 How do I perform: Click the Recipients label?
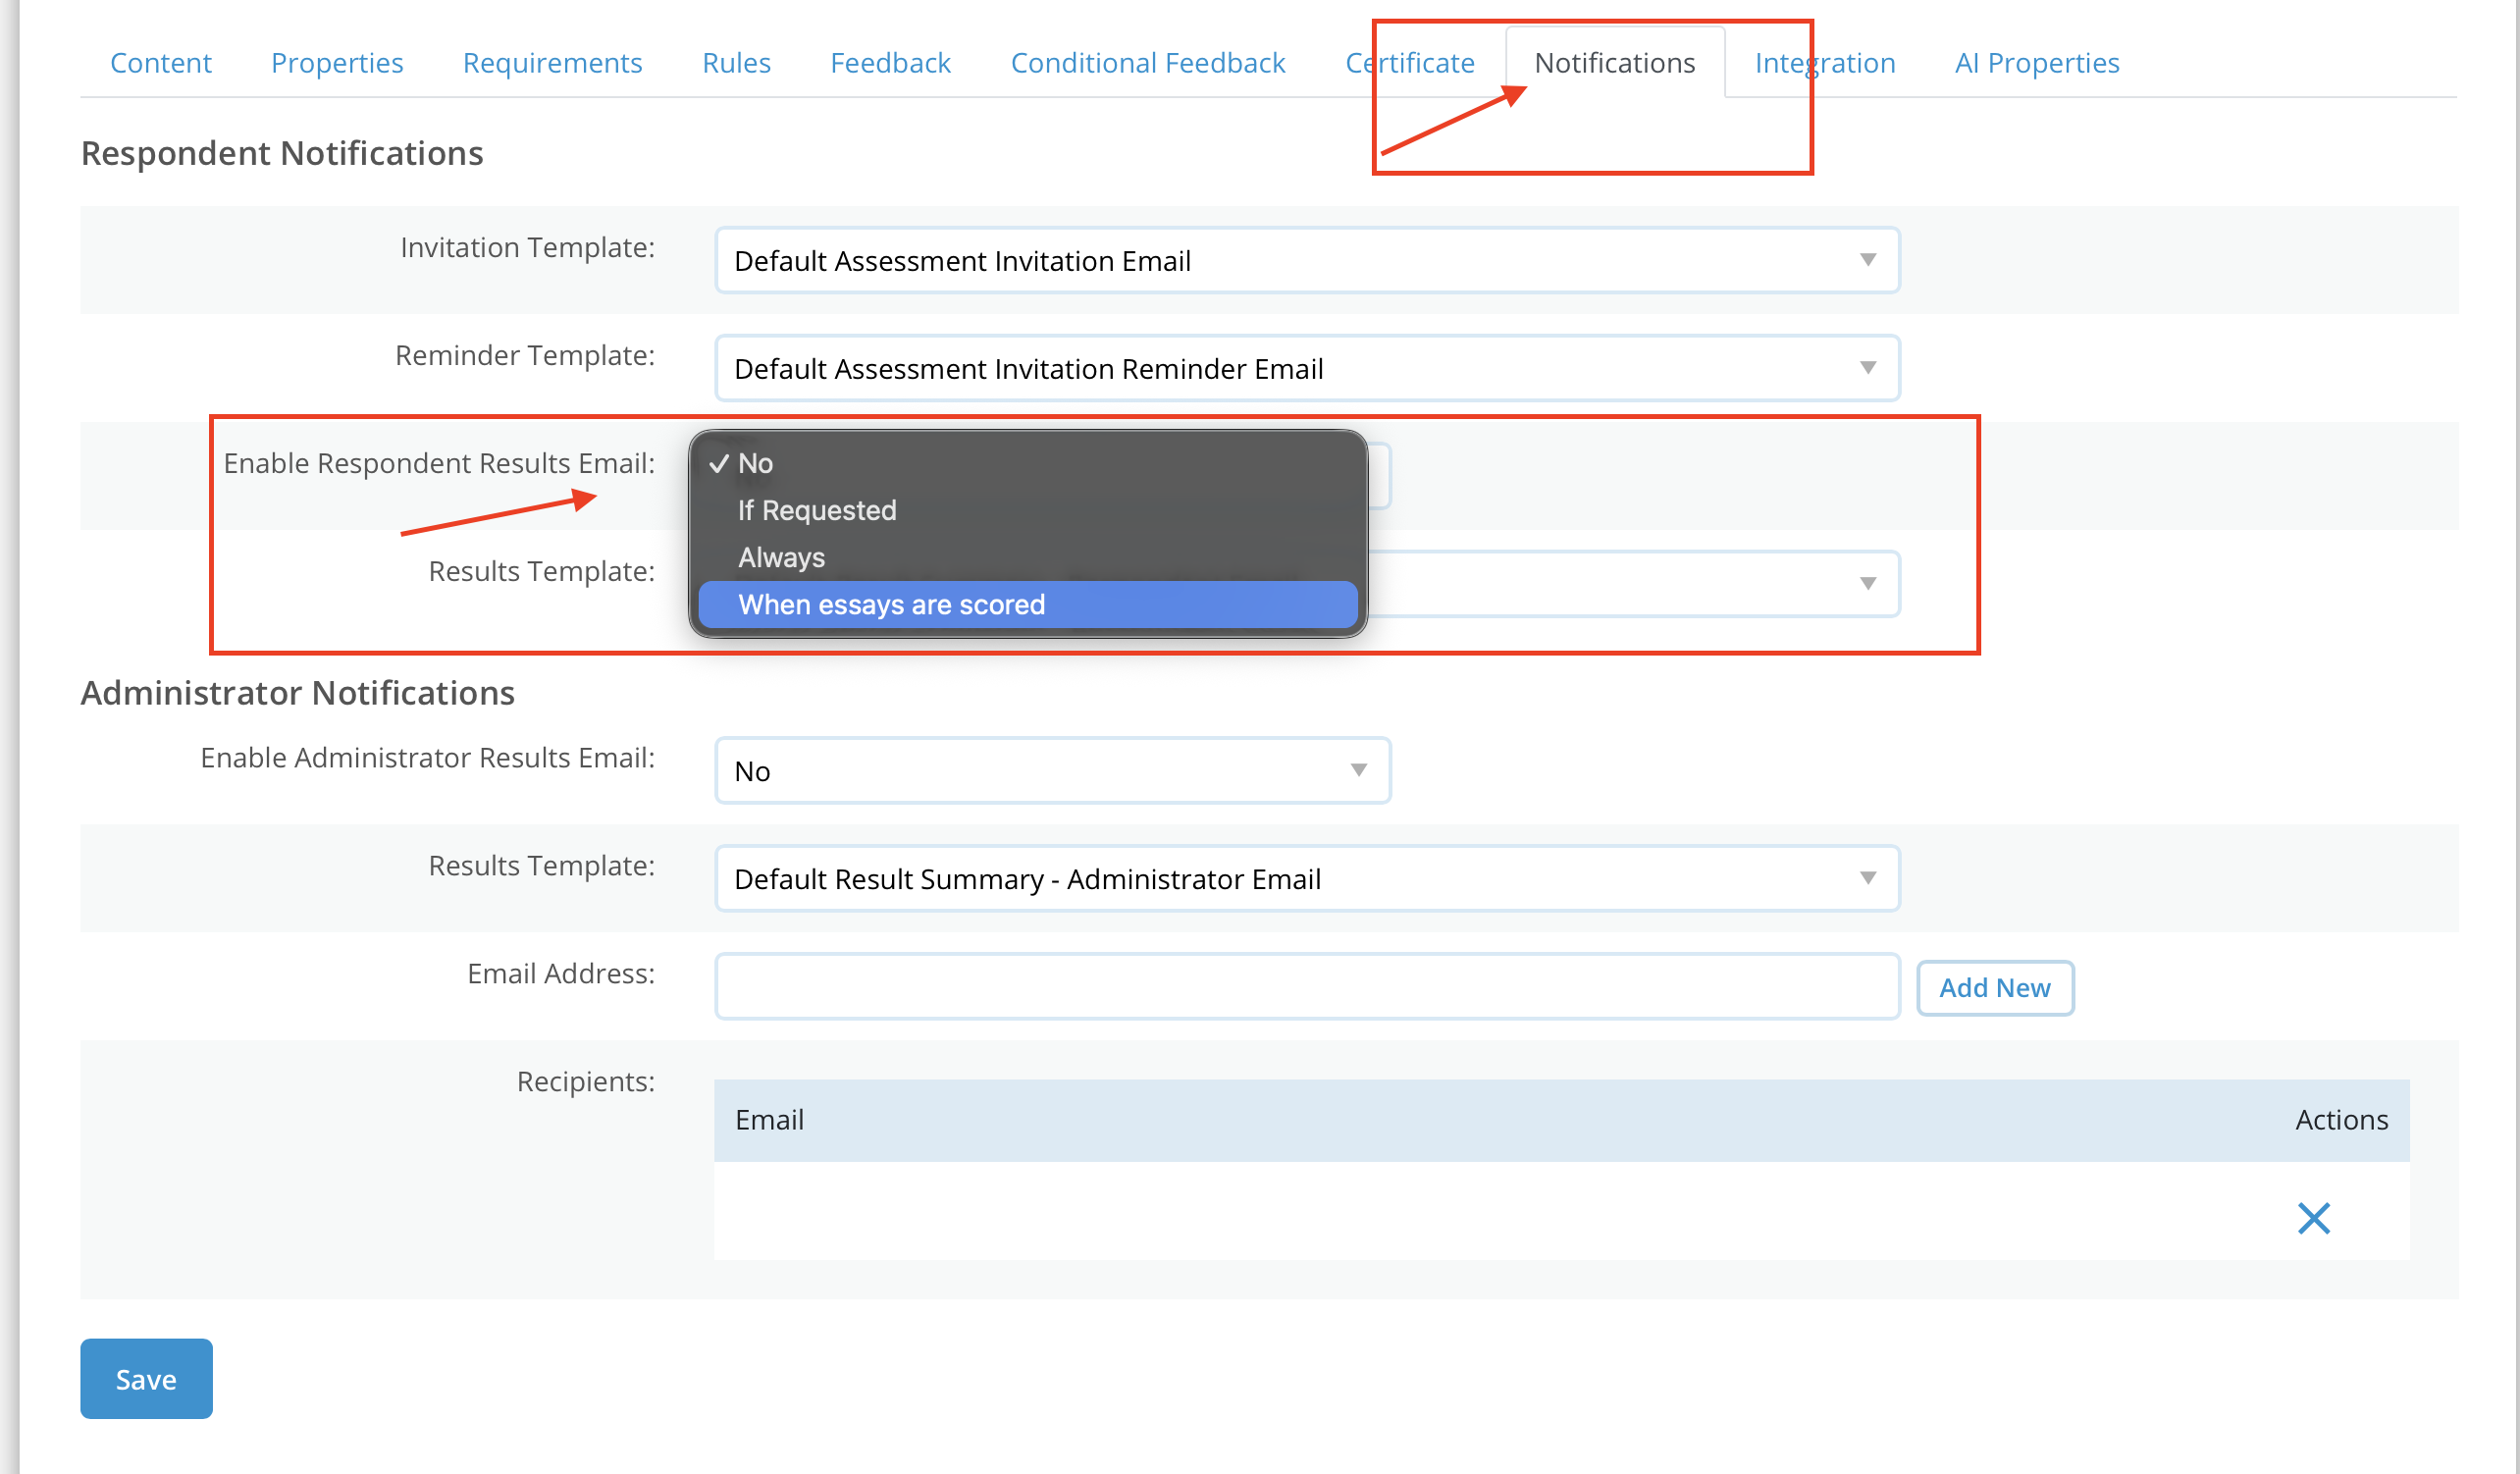586,1081
